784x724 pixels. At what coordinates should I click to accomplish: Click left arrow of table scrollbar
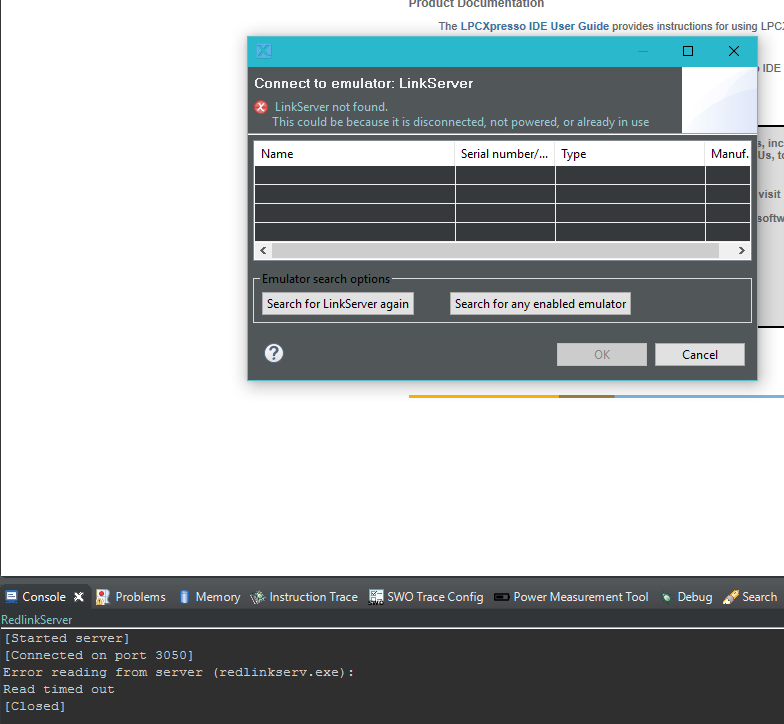[264, 250]
